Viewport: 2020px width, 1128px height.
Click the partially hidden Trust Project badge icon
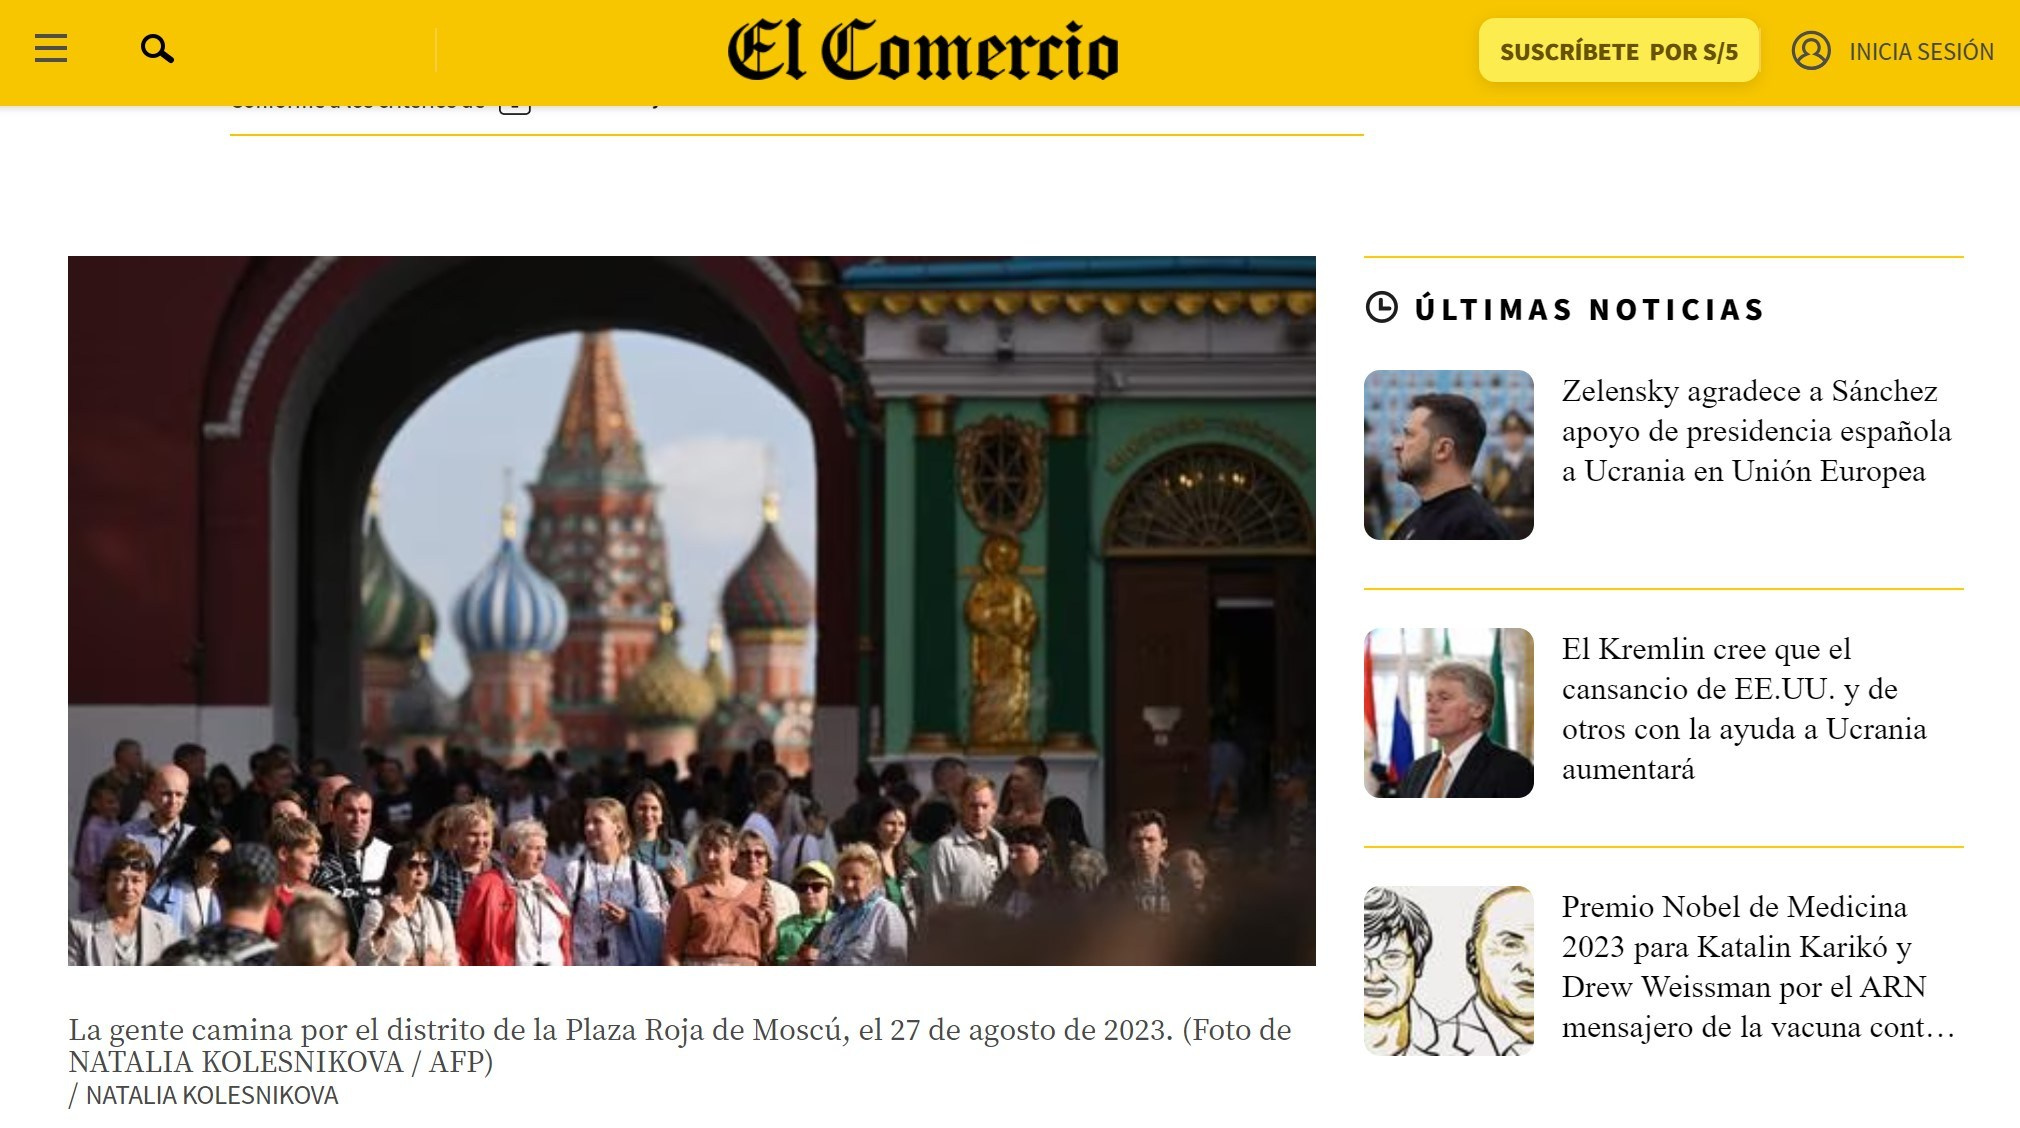pos(514,108)
